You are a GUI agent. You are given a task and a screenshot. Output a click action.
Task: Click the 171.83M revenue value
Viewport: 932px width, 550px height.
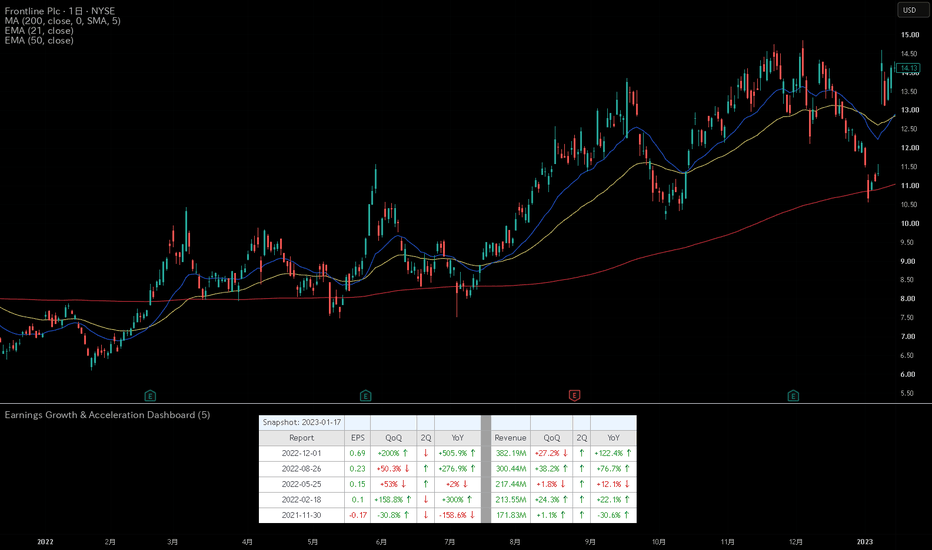tap(511, 515)
